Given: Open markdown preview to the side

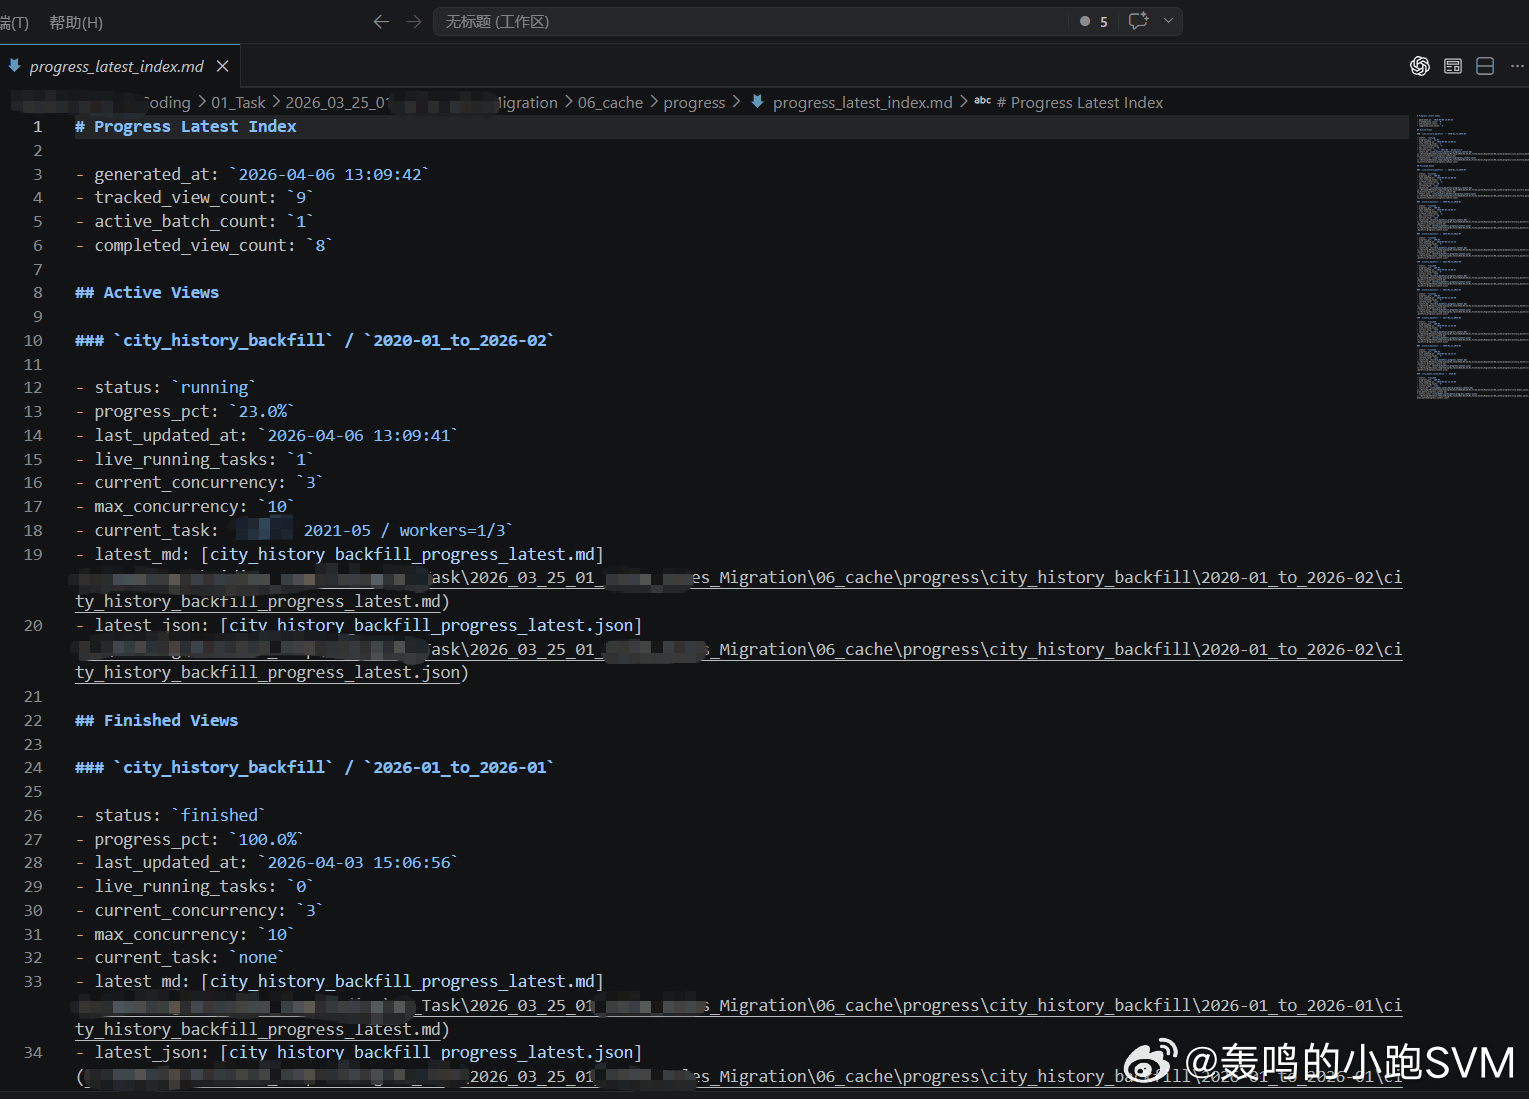Looking at the screenshot, I should 1453,66.
